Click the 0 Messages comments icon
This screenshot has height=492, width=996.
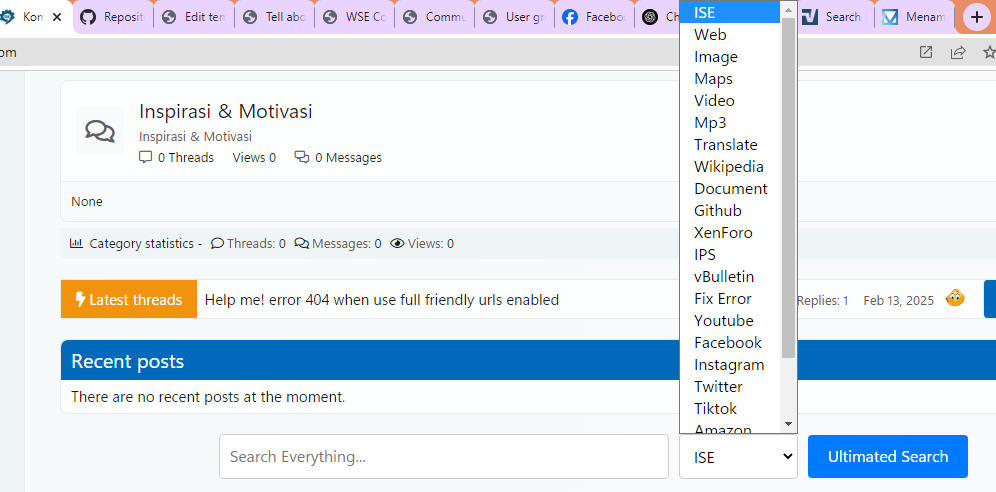(302, 157)
